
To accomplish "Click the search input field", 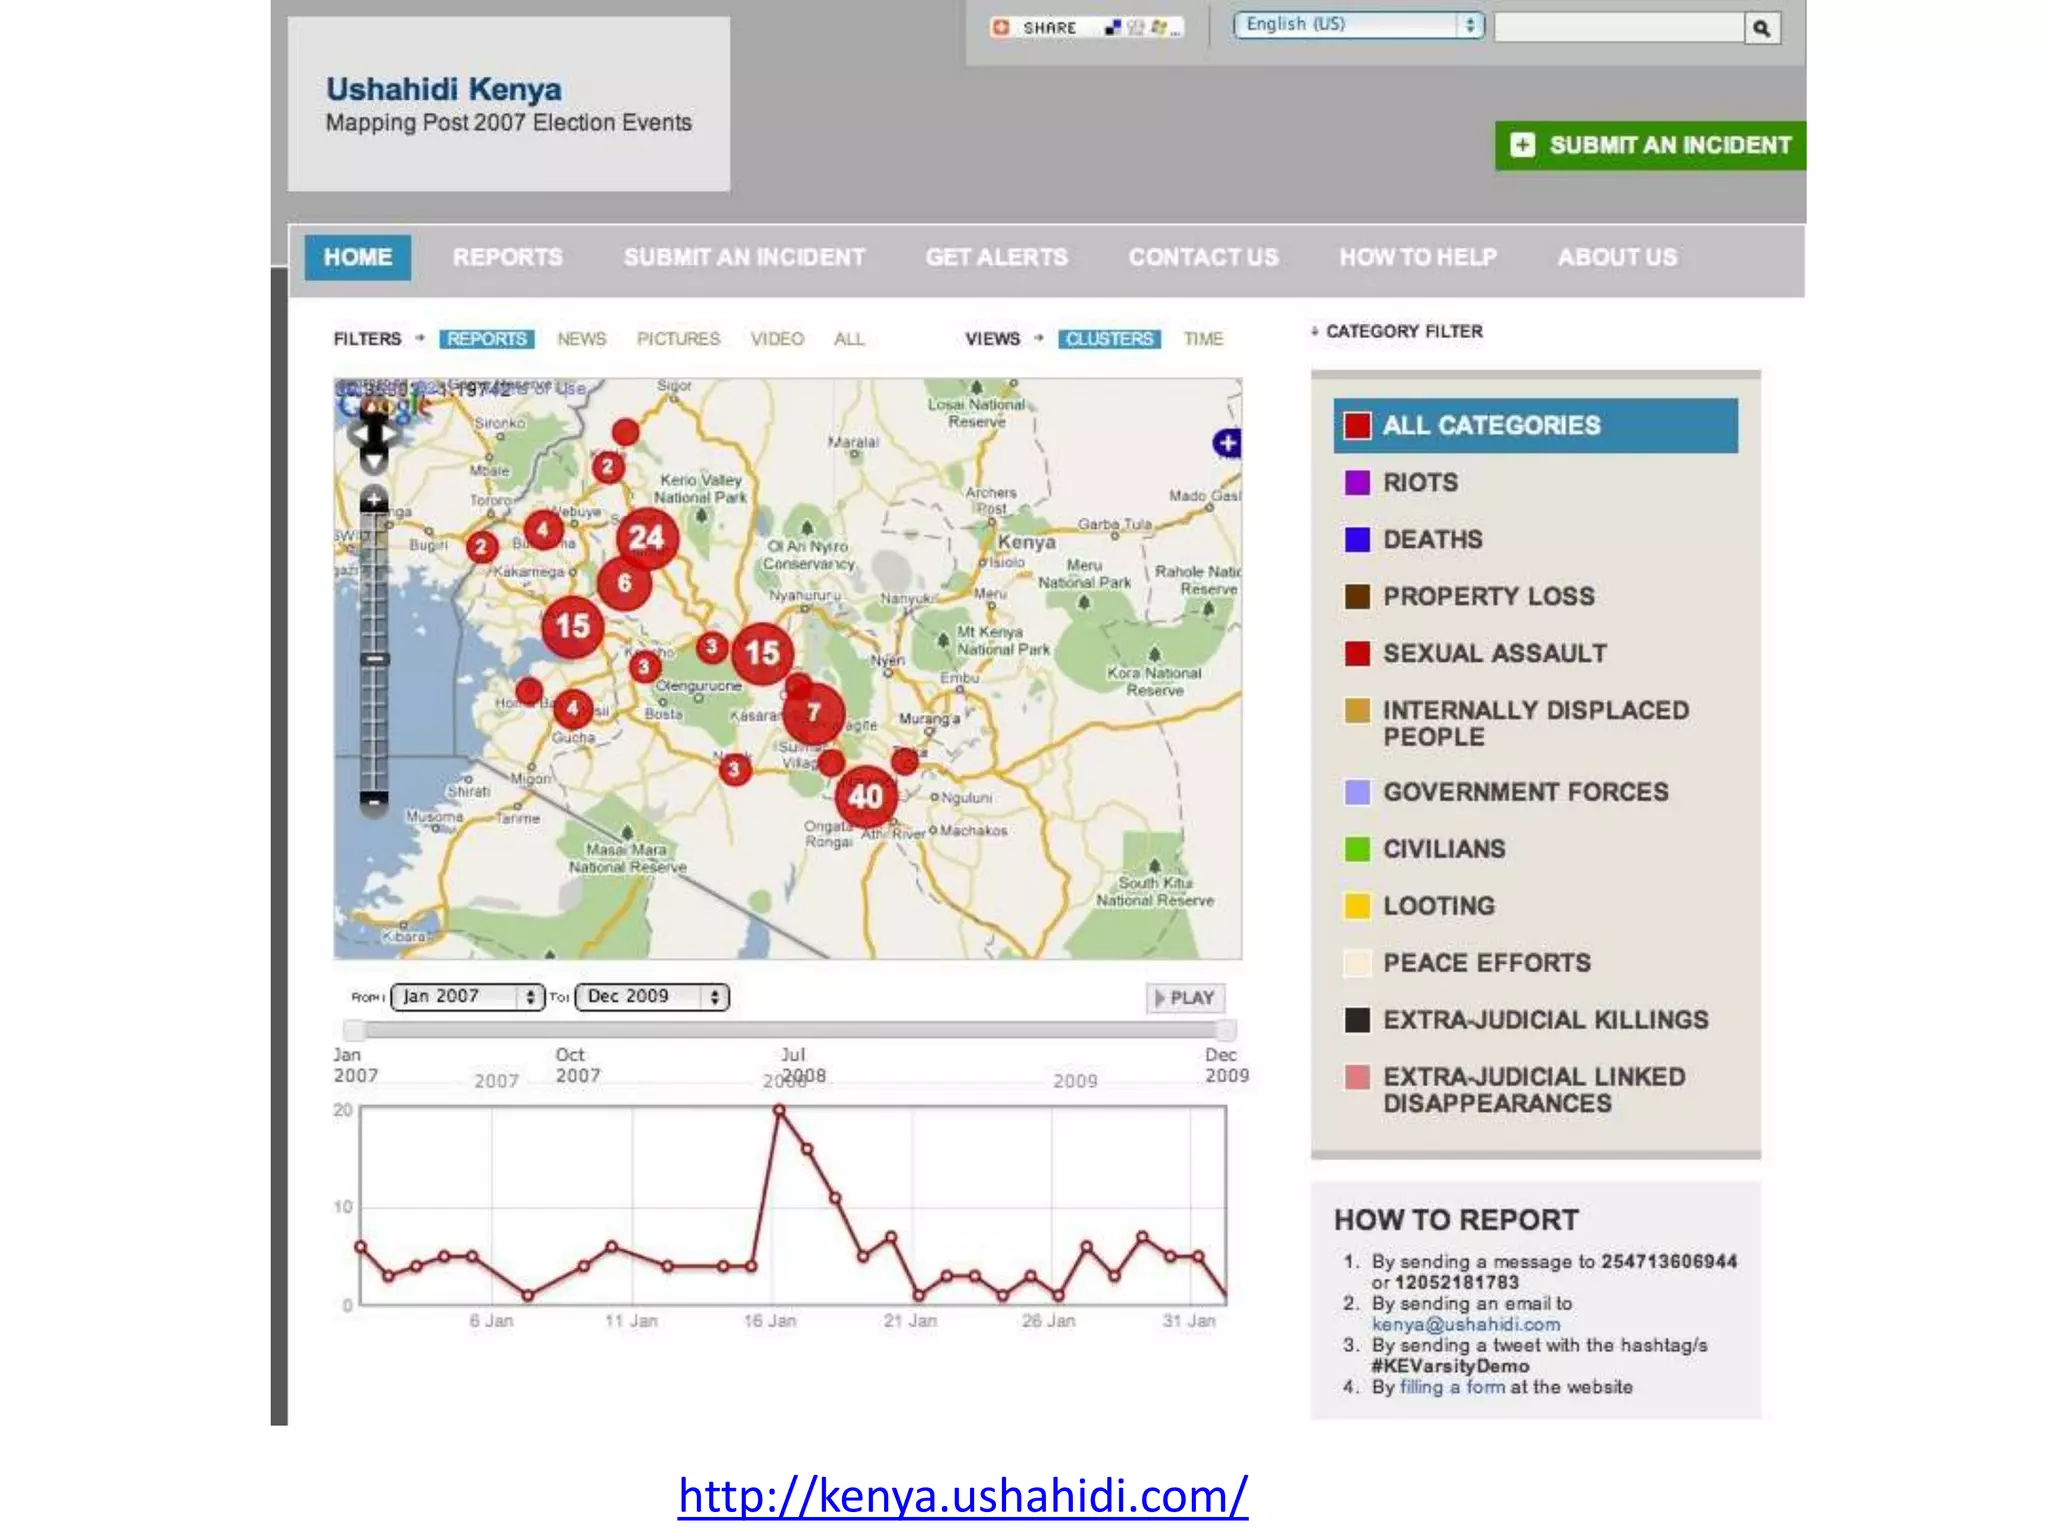I will pyautogui.click(x=1619, y=28).
